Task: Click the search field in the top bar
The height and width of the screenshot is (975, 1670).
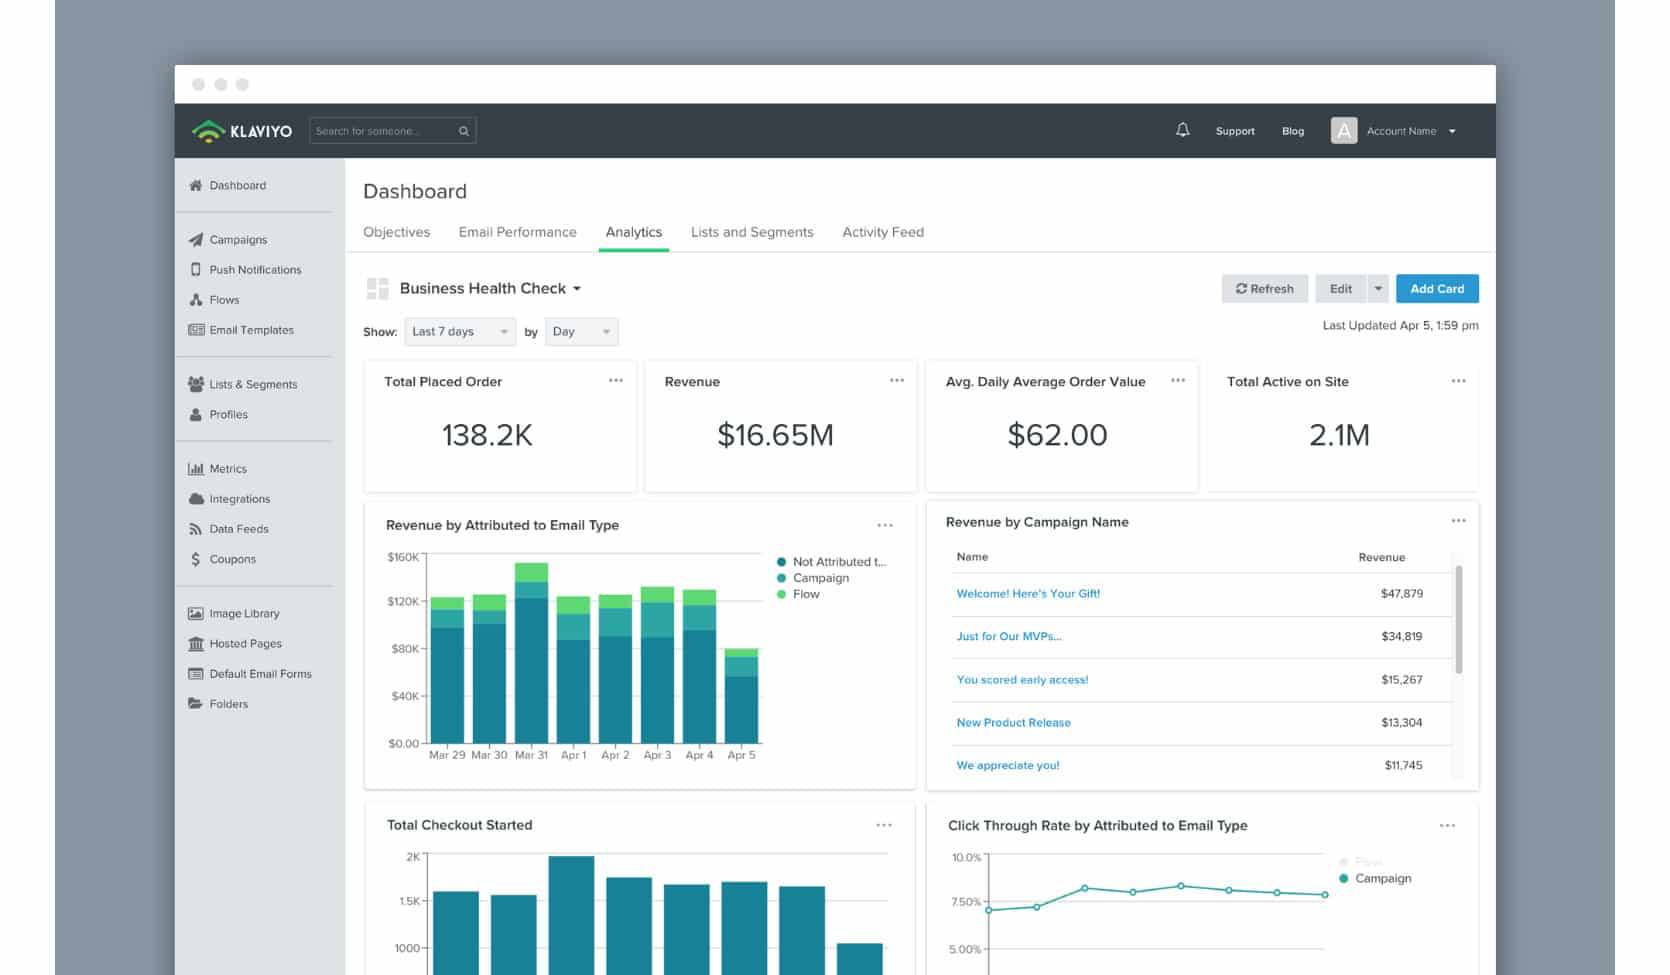Action: (x=390, y=130)
